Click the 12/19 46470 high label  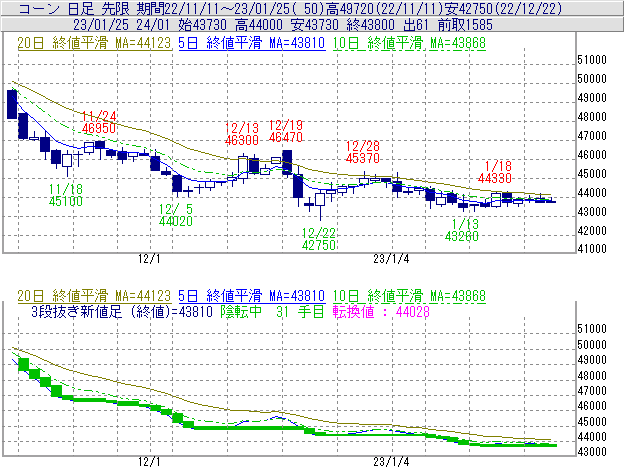click(x=286, y=131)
